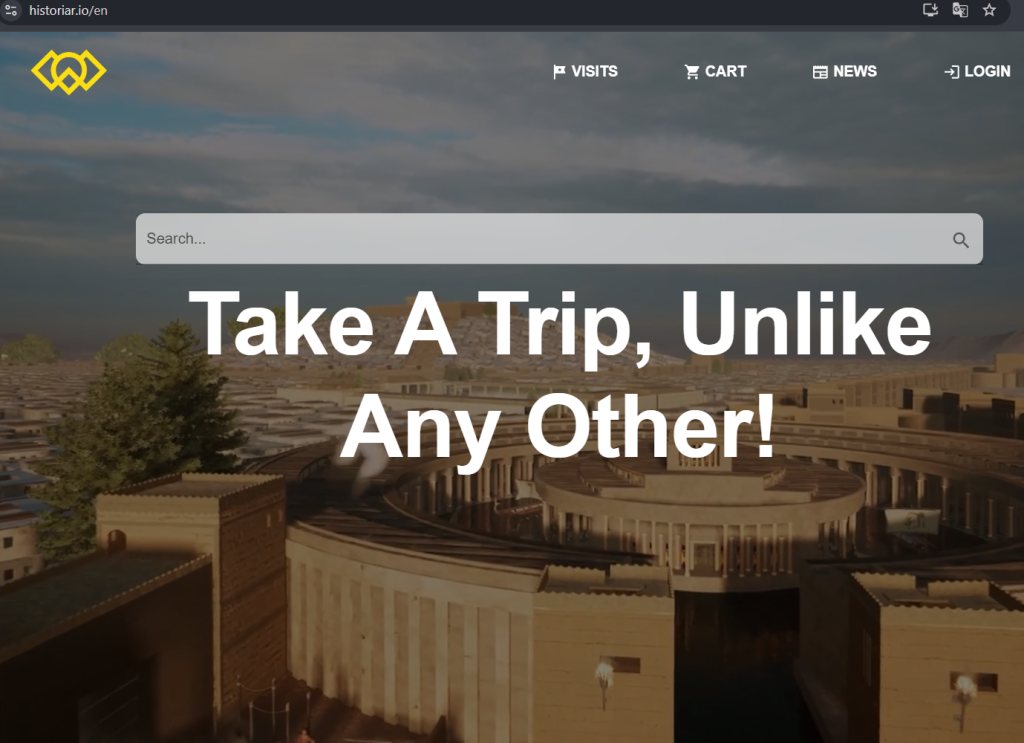The image size is (1024, 743).
Task: Click the yellow Historiar logo
Action: click(x=69, y=72)
